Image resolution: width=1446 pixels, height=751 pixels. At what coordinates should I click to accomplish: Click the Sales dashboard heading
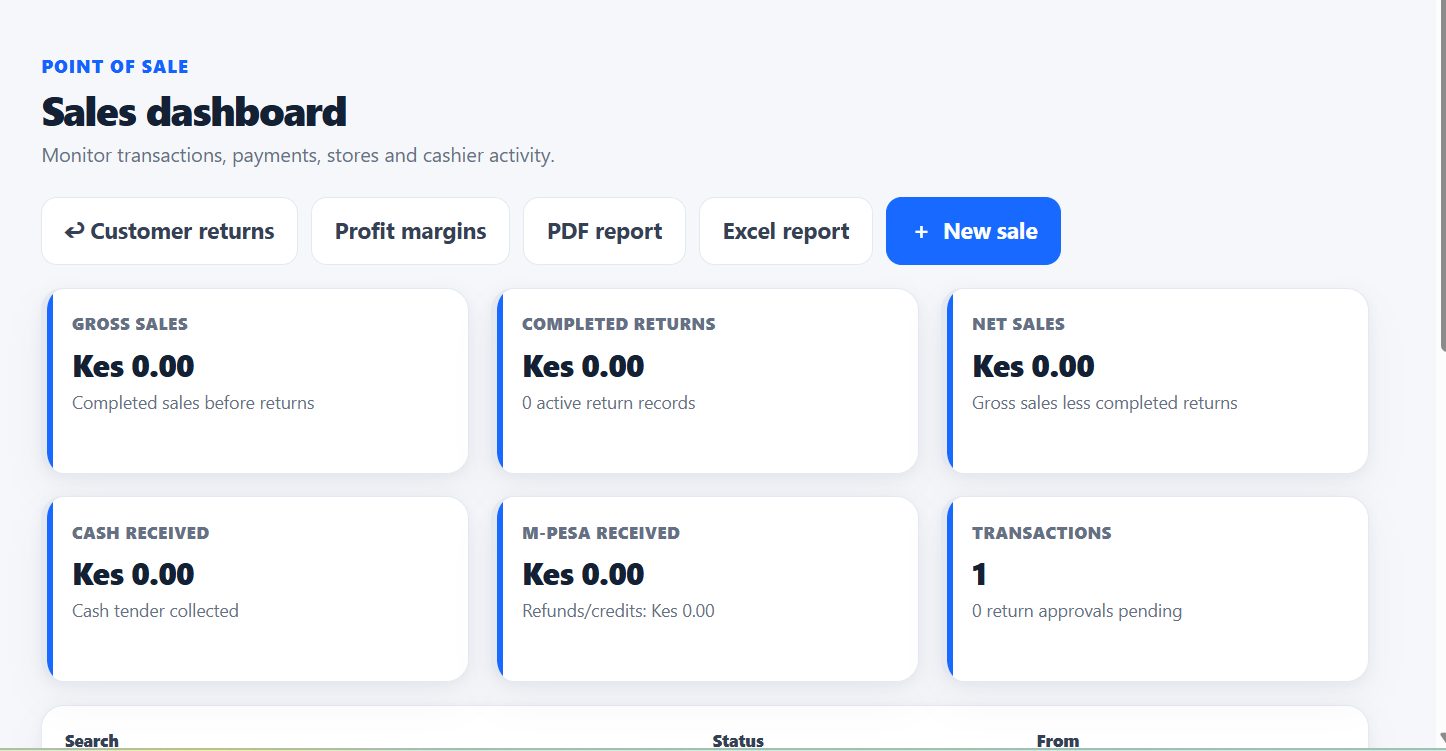(x=194, y=112)
